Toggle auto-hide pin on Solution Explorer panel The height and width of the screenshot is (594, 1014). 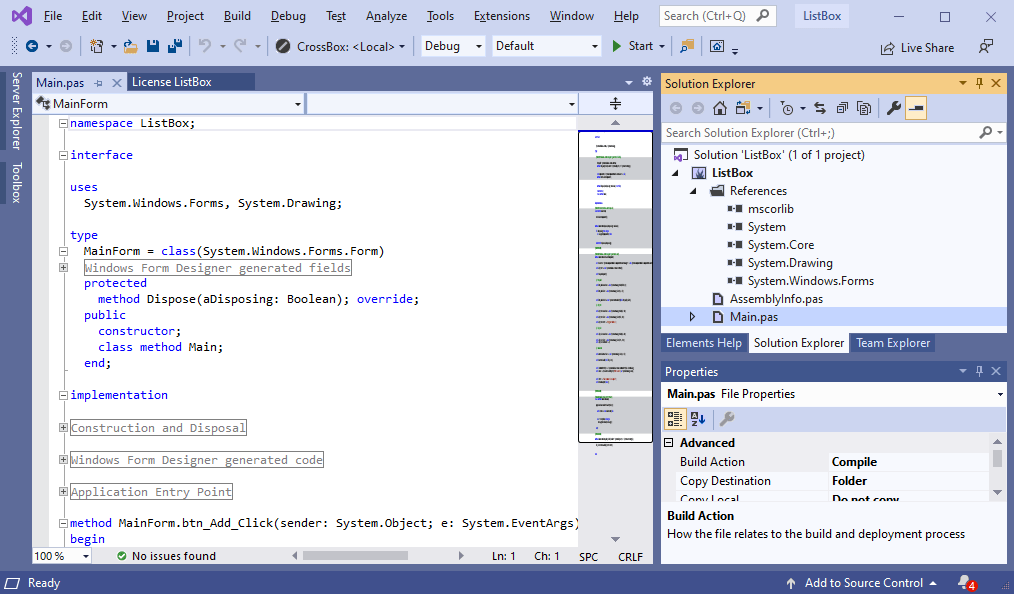[979, 83]
